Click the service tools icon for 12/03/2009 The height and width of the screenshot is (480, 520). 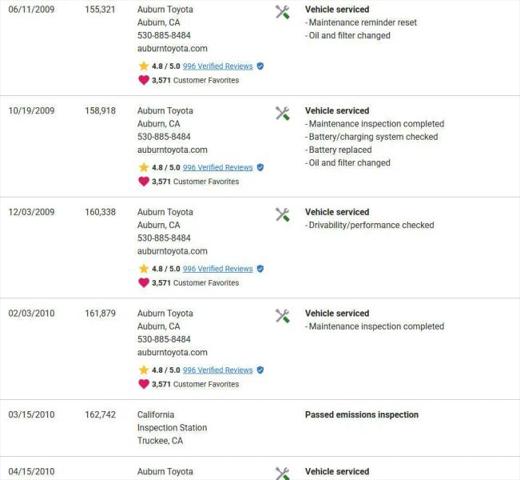[x=282, y=215]
